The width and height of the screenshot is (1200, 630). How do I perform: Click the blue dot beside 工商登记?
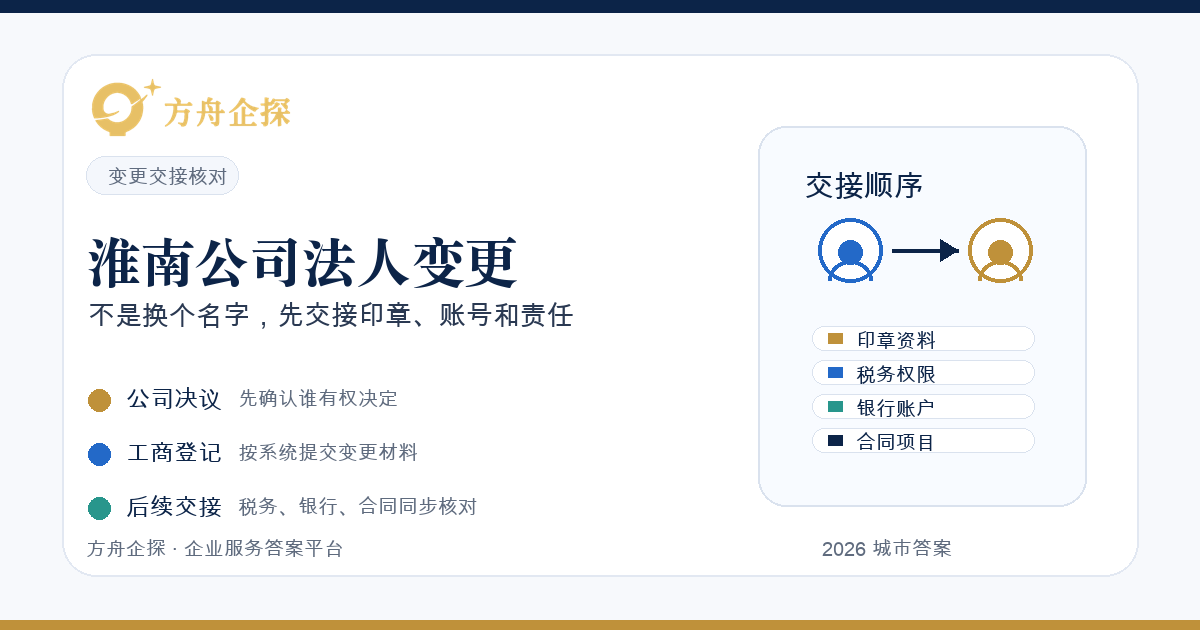99,454
